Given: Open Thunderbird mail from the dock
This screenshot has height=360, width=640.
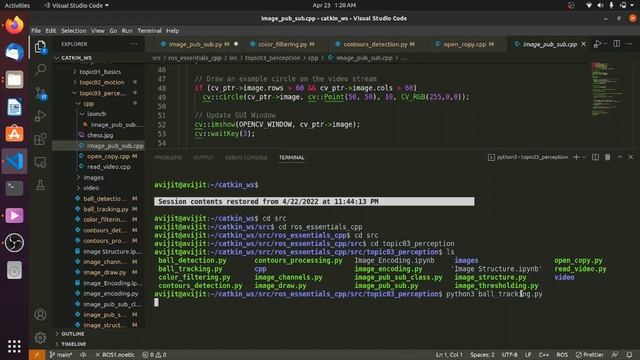Looking at the screenshot, I should pyautogui.click(x=14, y=52).
